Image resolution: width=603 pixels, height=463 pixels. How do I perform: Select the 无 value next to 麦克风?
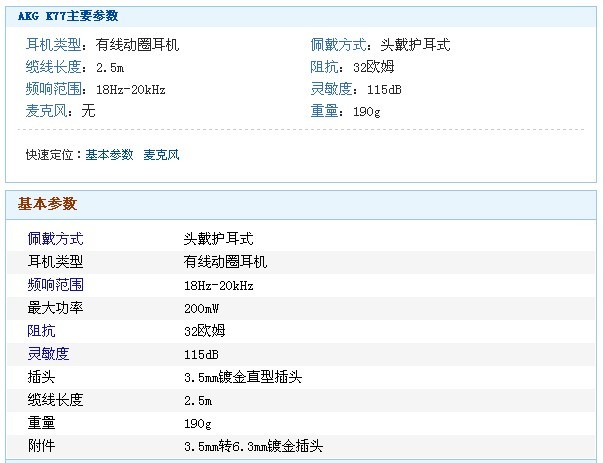(88, 111)
